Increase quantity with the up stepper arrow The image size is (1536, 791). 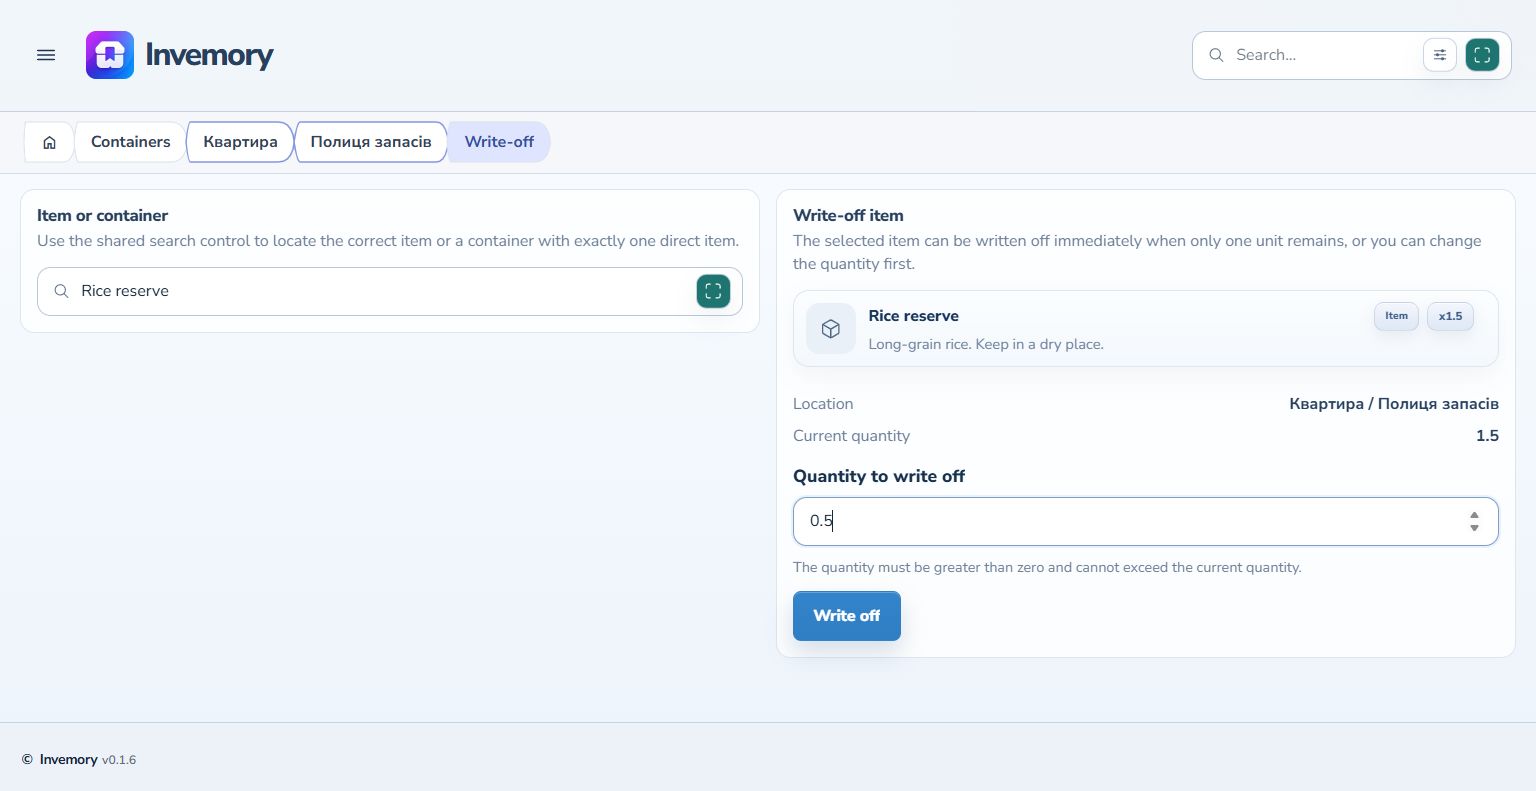pos(1474,515)
